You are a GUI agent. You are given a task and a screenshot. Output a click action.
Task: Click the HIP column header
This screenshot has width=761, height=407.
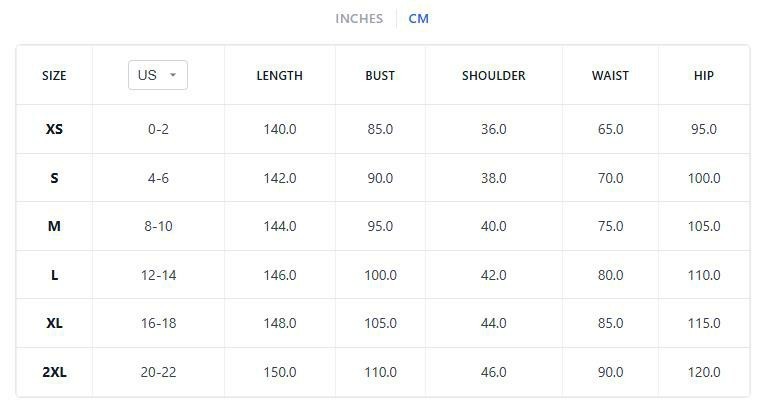coord(704,76)
